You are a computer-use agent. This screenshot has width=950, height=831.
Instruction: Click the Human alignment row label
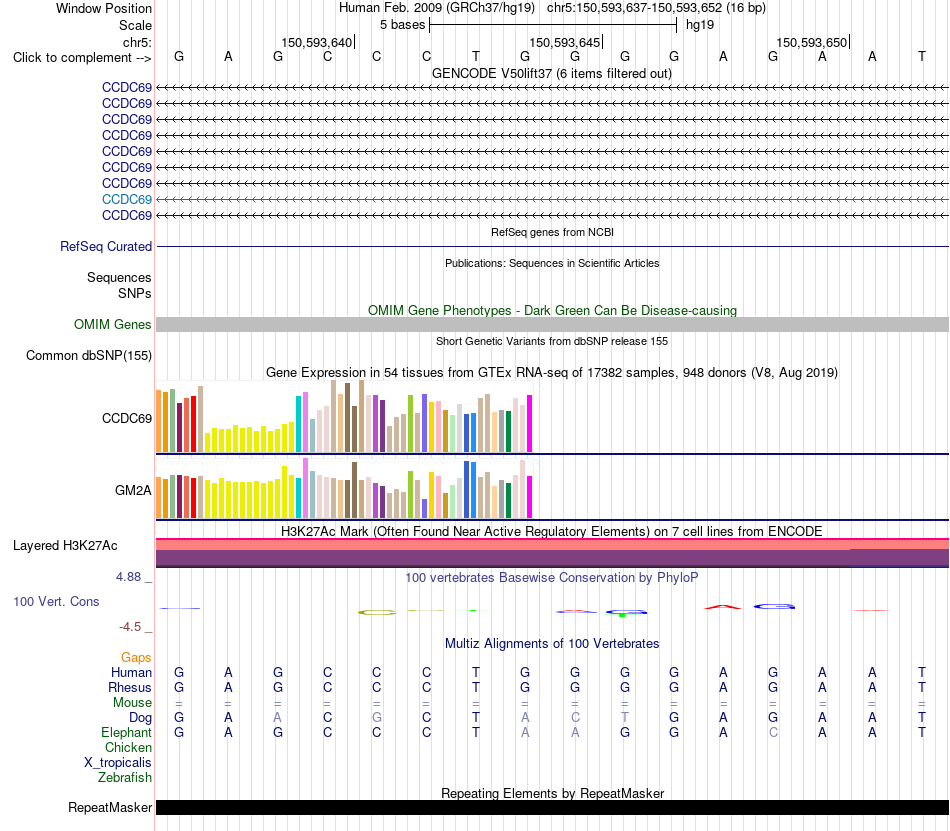[x=131, y=672]
